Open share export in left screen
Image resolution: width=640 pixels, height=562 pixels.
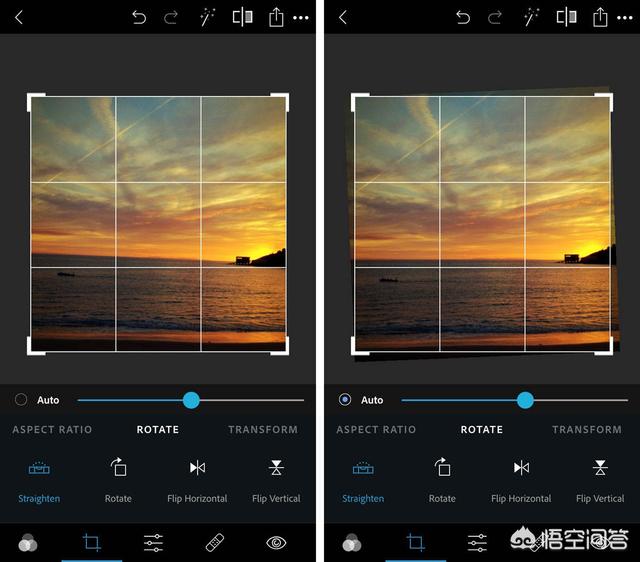(276, 18)
